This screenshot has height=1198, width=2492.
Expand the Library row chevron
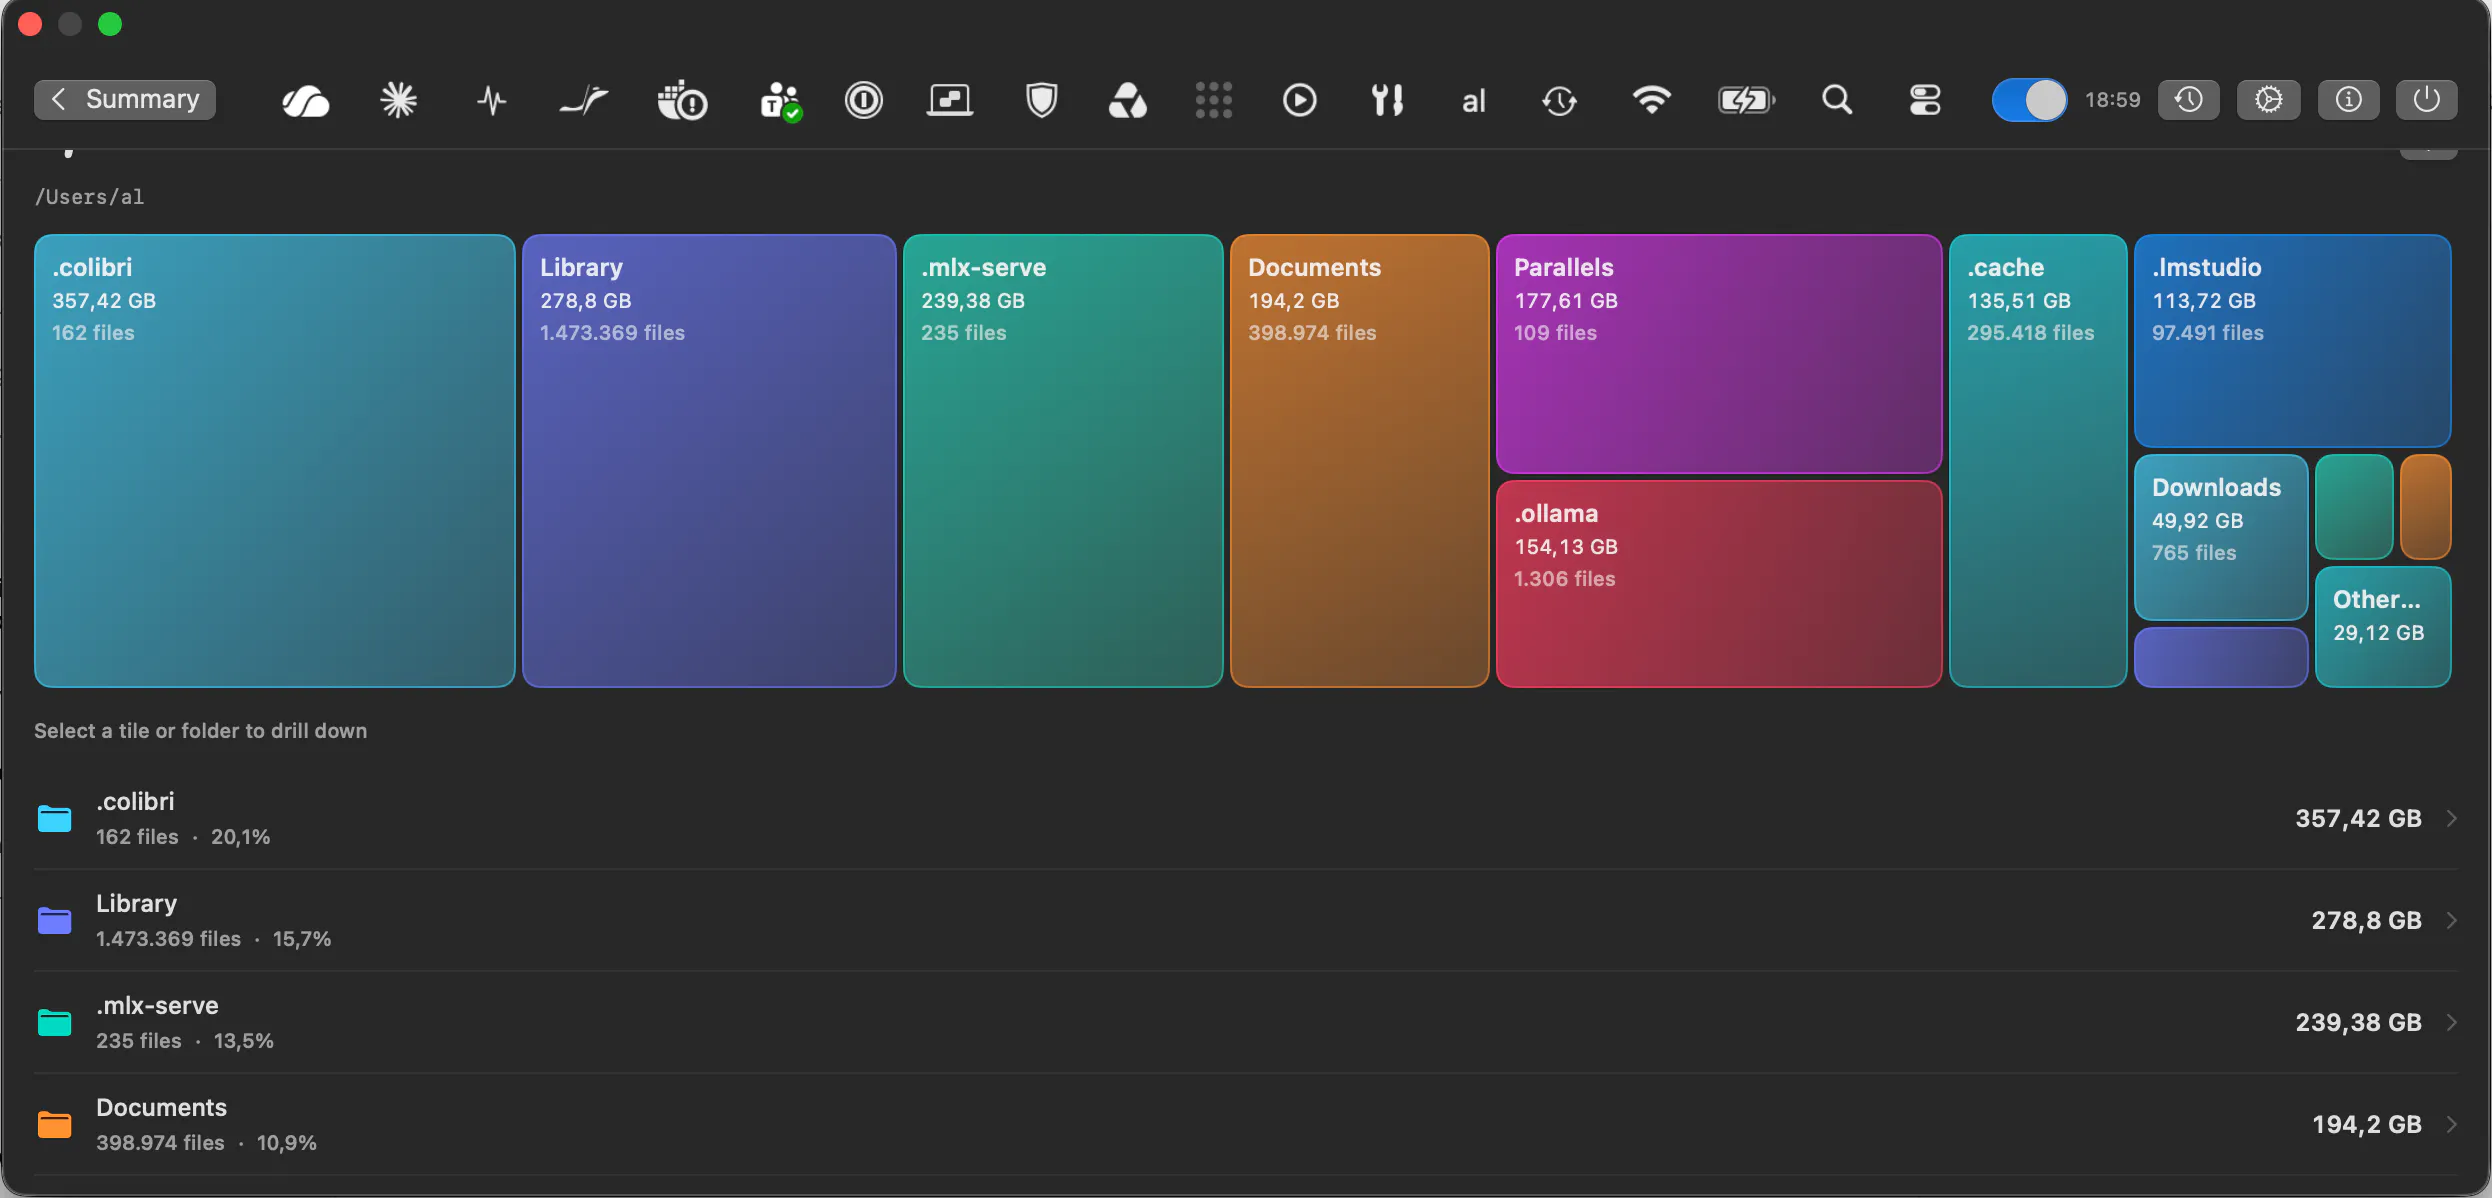point(2451,921)
